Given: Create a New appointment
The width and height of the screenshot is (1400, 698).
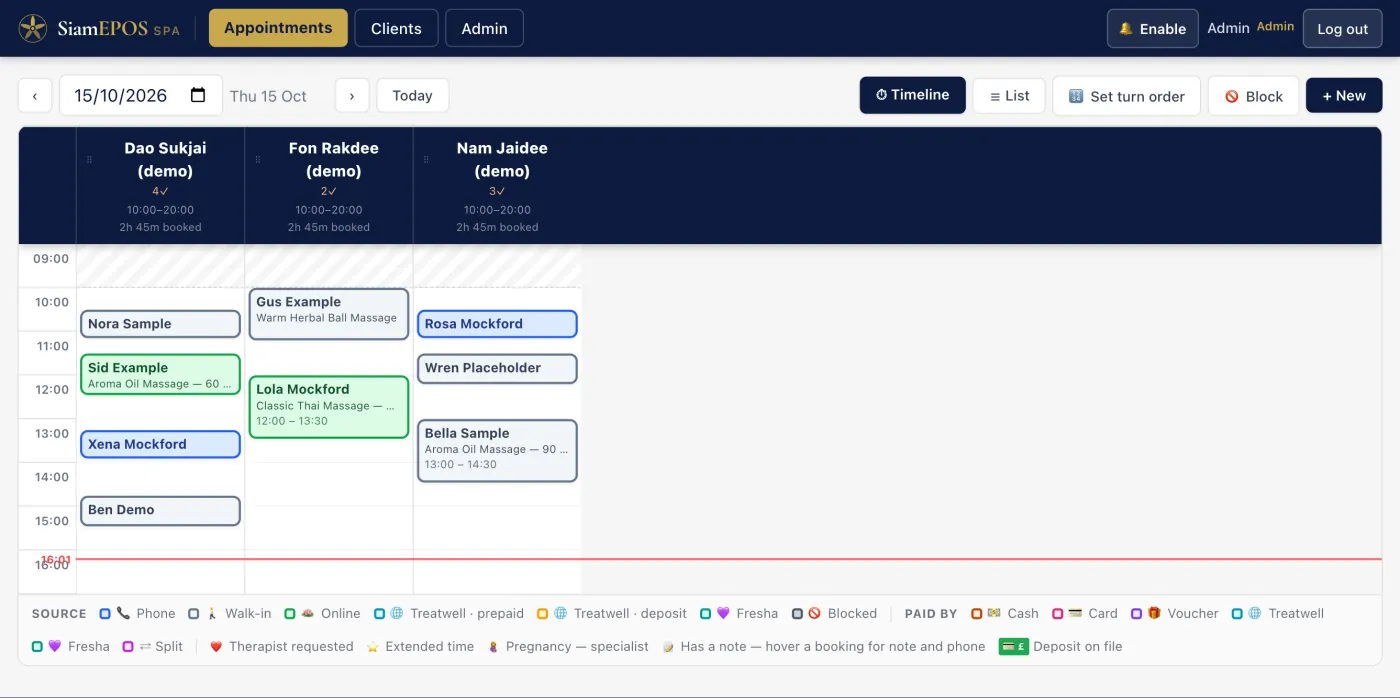Looking at the screenshot, I should click(1344, 95).
